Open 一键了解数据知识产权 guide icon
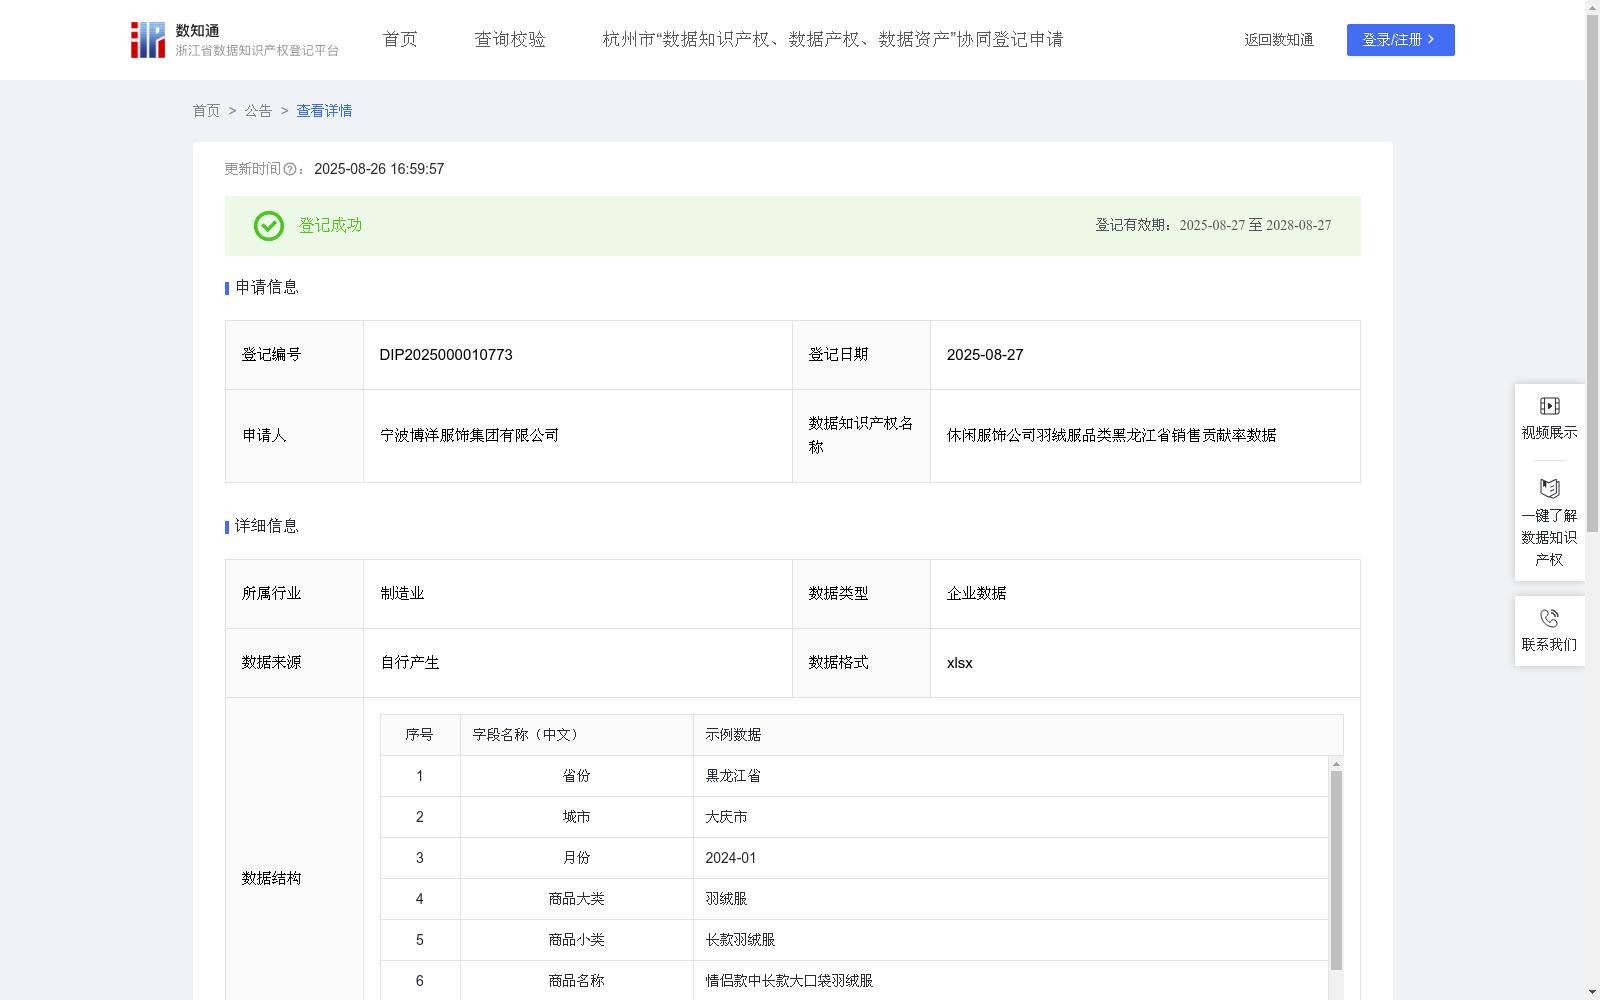Image resolution: width=1600 pixels, height=1000 pixels. (x=1549, y=488)
